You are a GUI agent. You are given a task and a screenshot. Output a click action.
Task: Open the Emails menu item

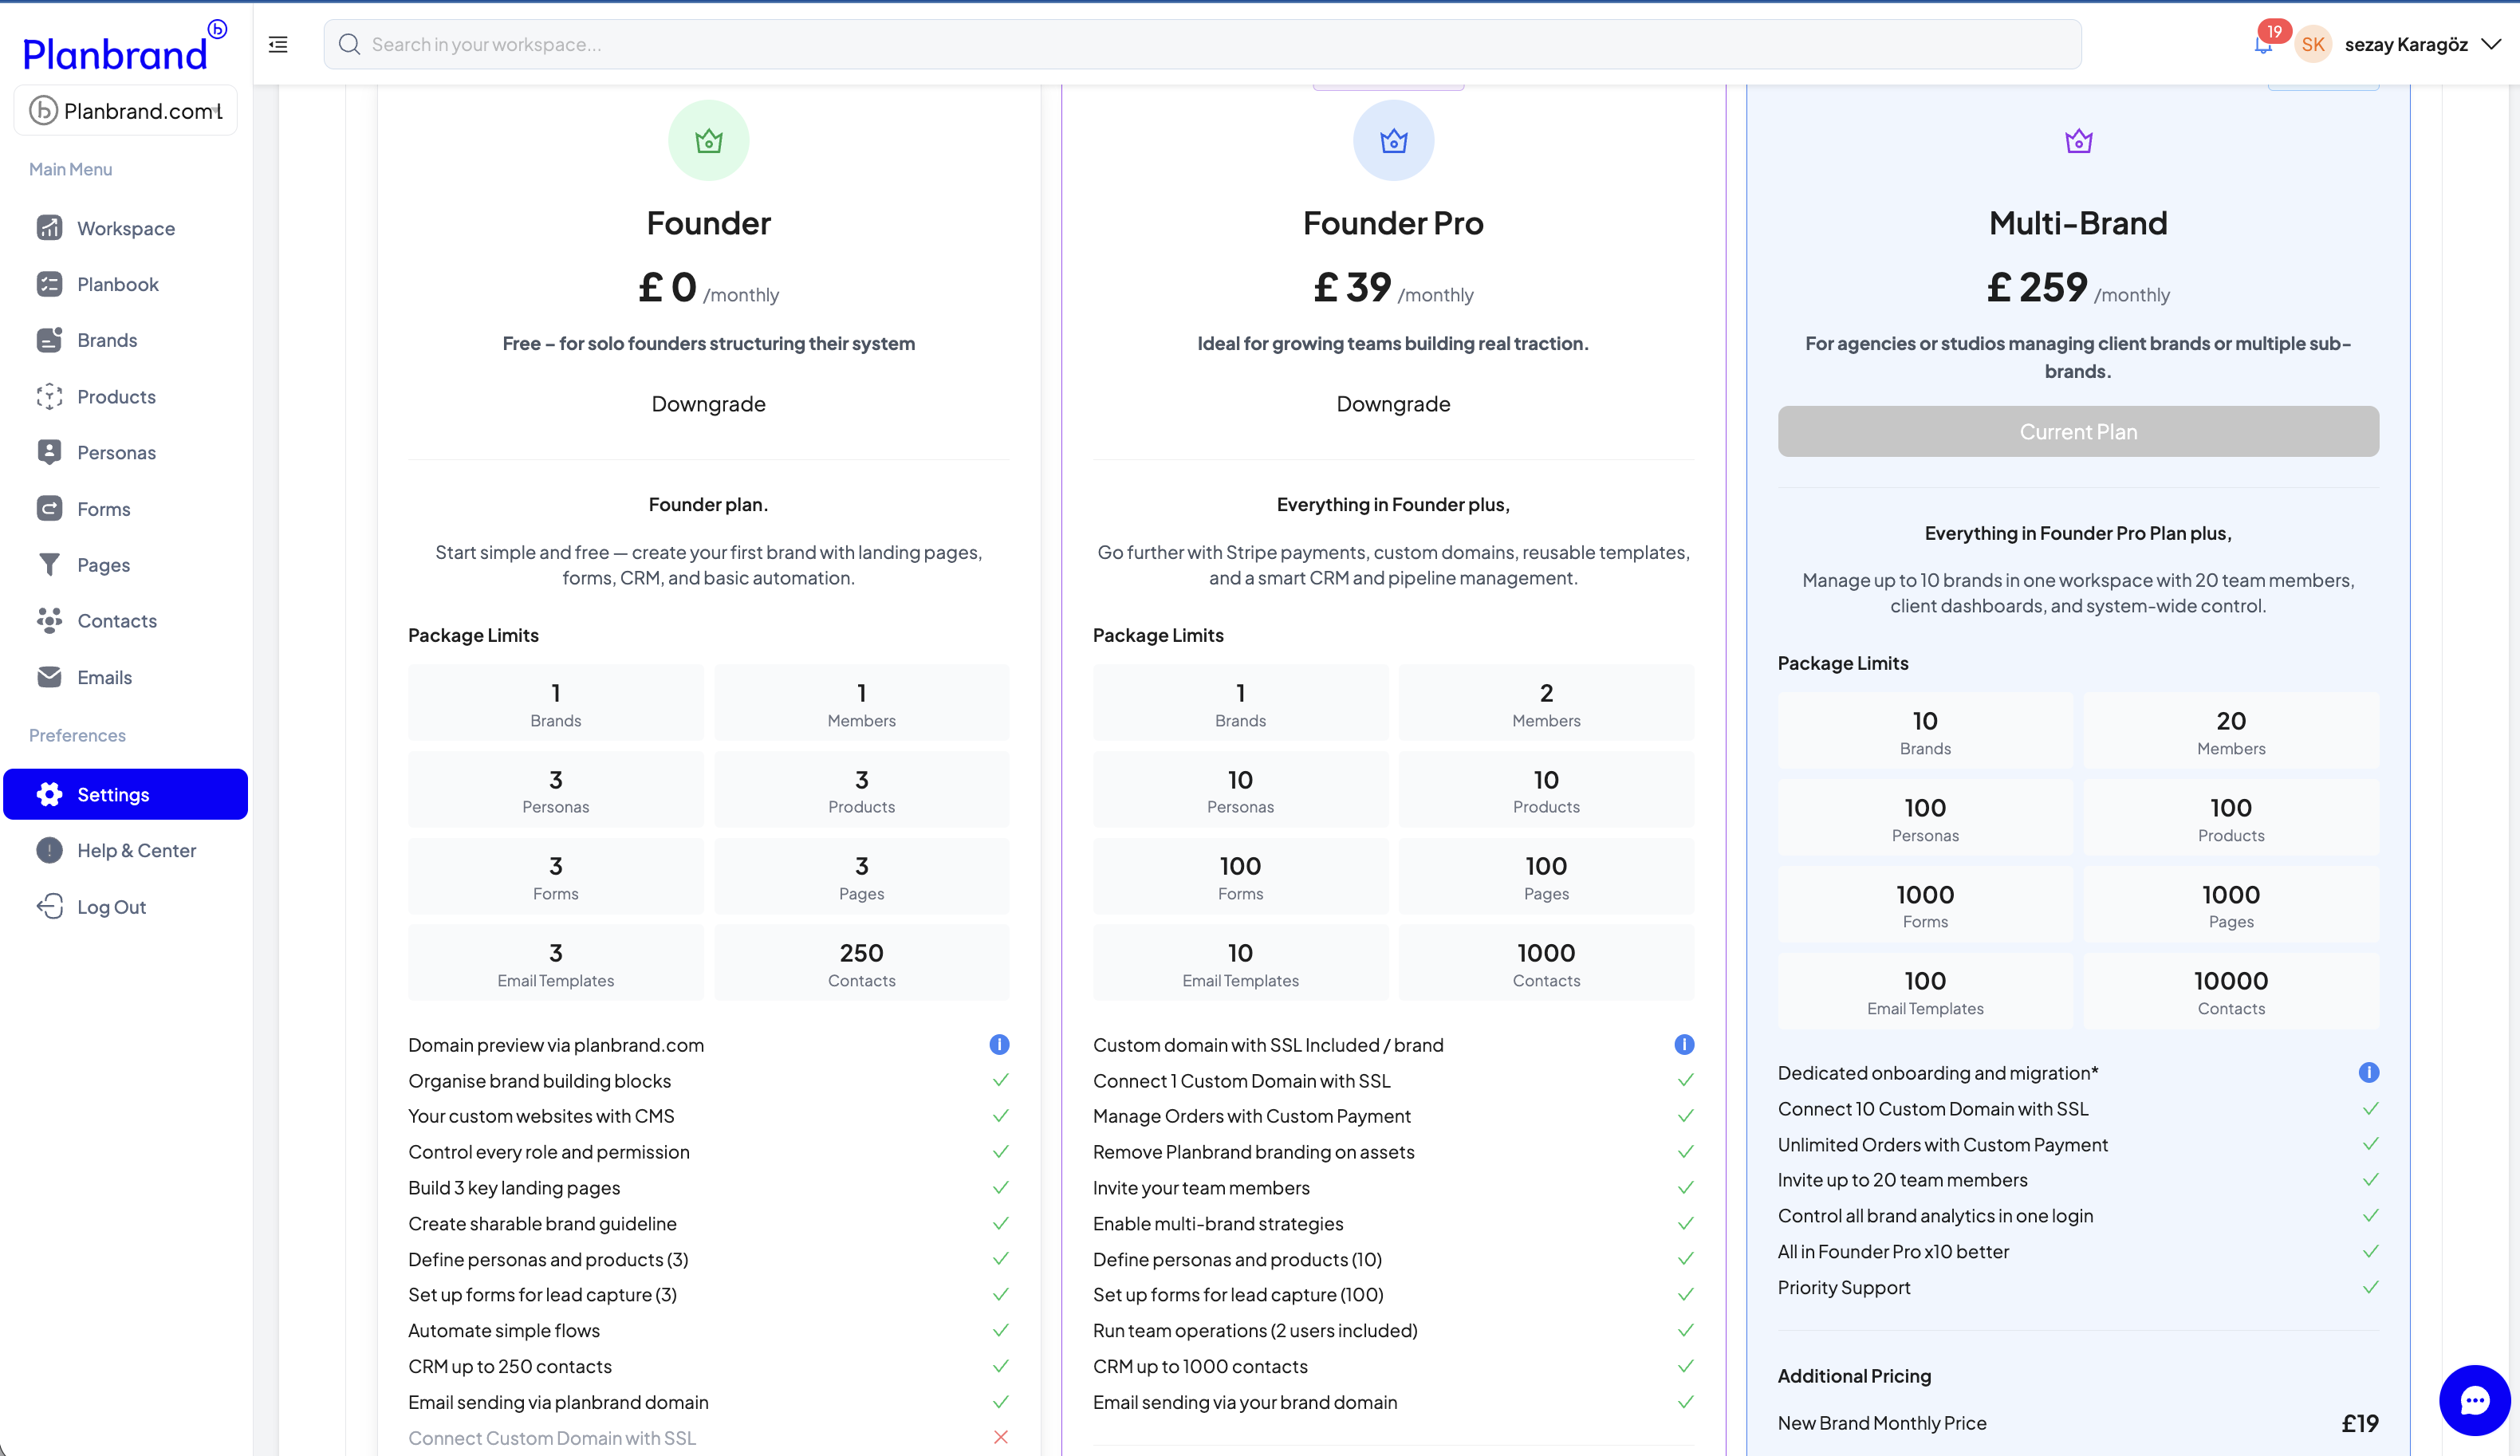pyautogui.click(x=104, y=677)
